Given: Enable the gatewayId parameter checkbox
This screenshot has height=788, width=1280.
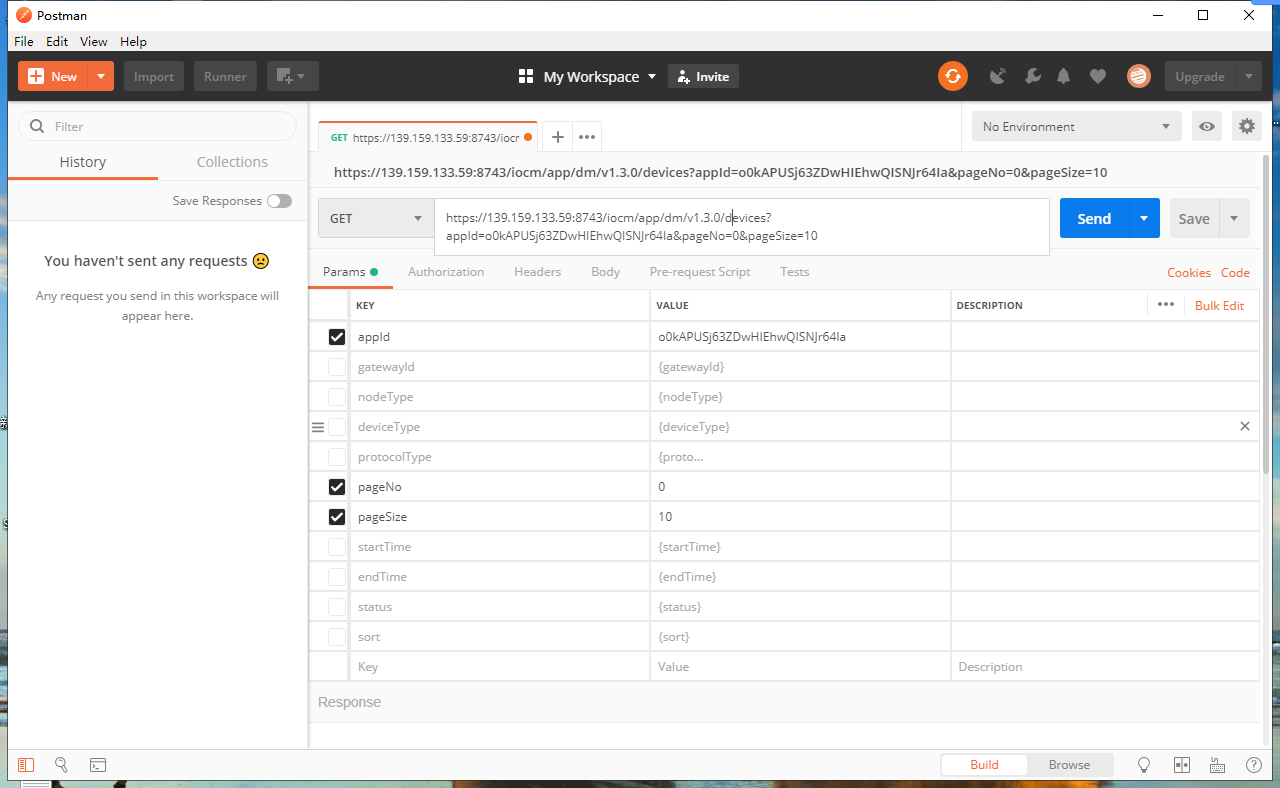Looking at the screenshot, I should (337, 367).
